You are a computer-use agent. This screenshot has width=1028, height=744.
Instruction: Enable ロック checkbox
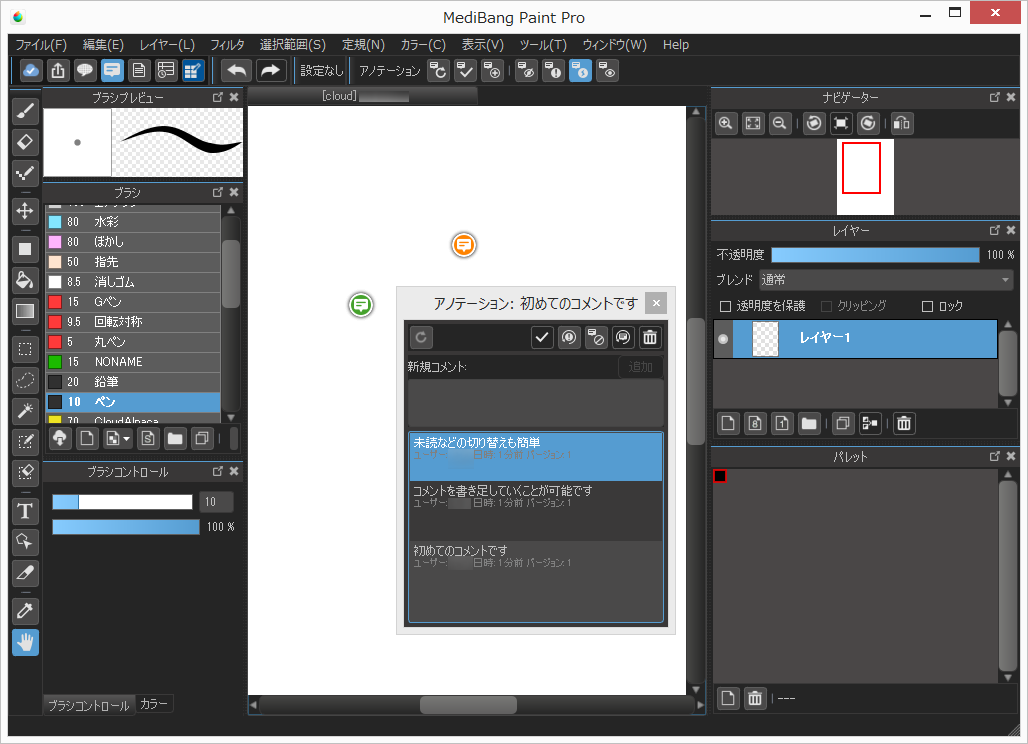pyautogui.click(x=927, y=306)
